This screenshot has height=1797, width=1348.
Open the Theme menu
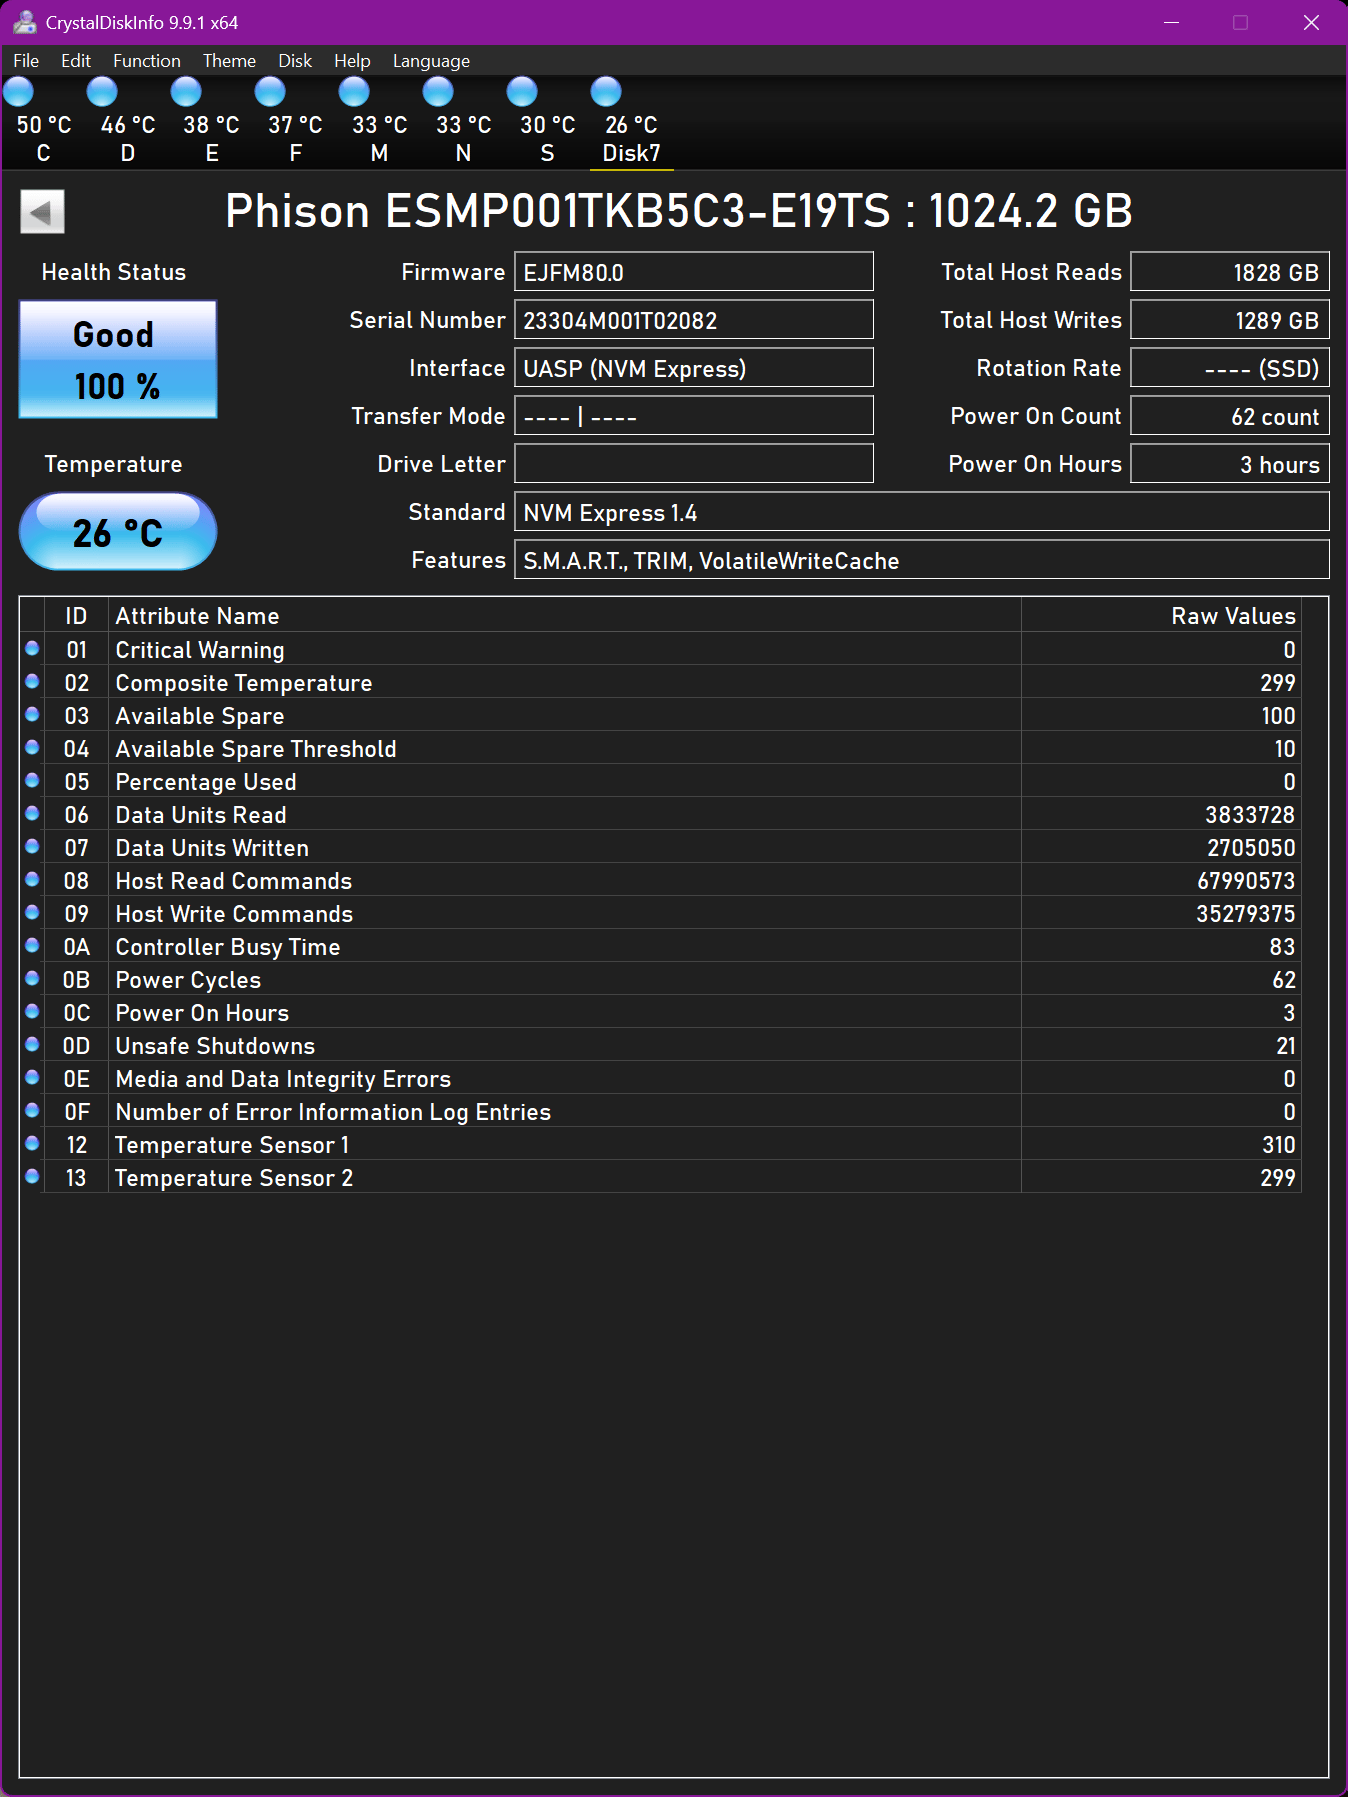coord(229,61)
